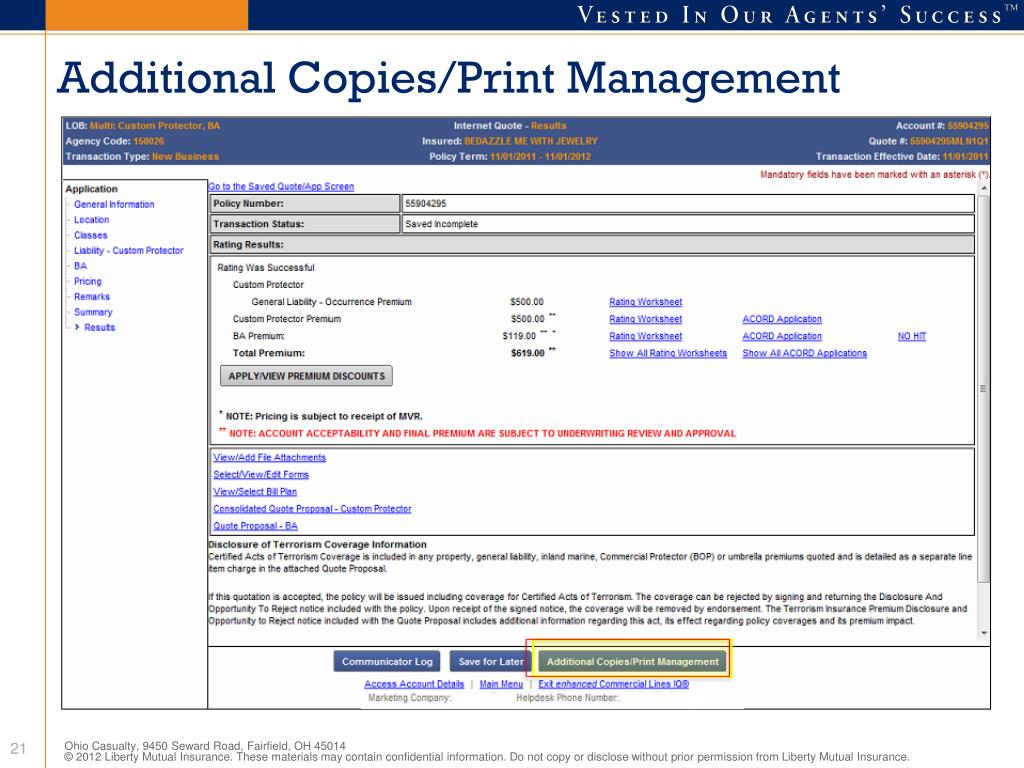This screenshot has height=768, width=1024.
Task: Open Results node in sidebar tree
Action: click(x=99, y=328)
